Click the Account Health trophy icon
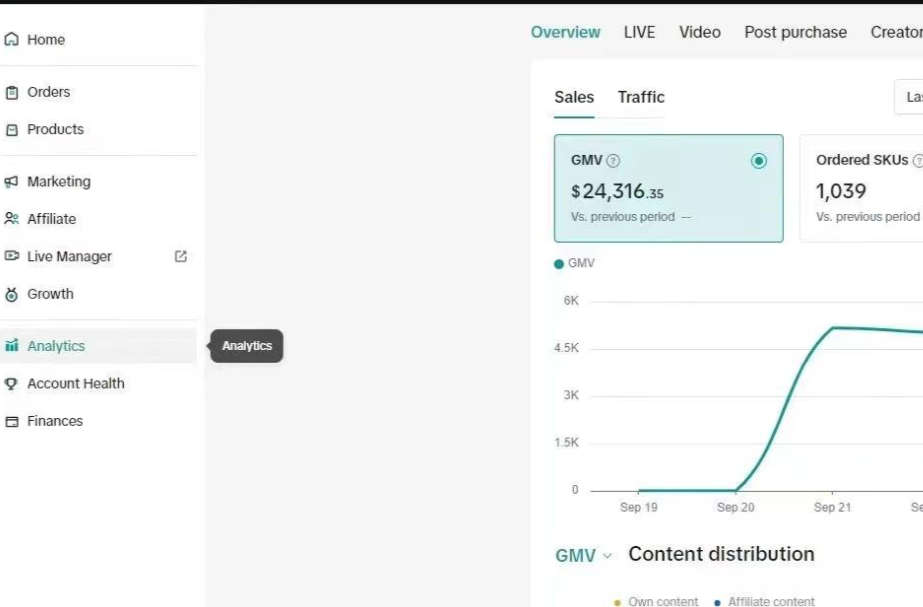923x607 pixels. coord(12,384)
